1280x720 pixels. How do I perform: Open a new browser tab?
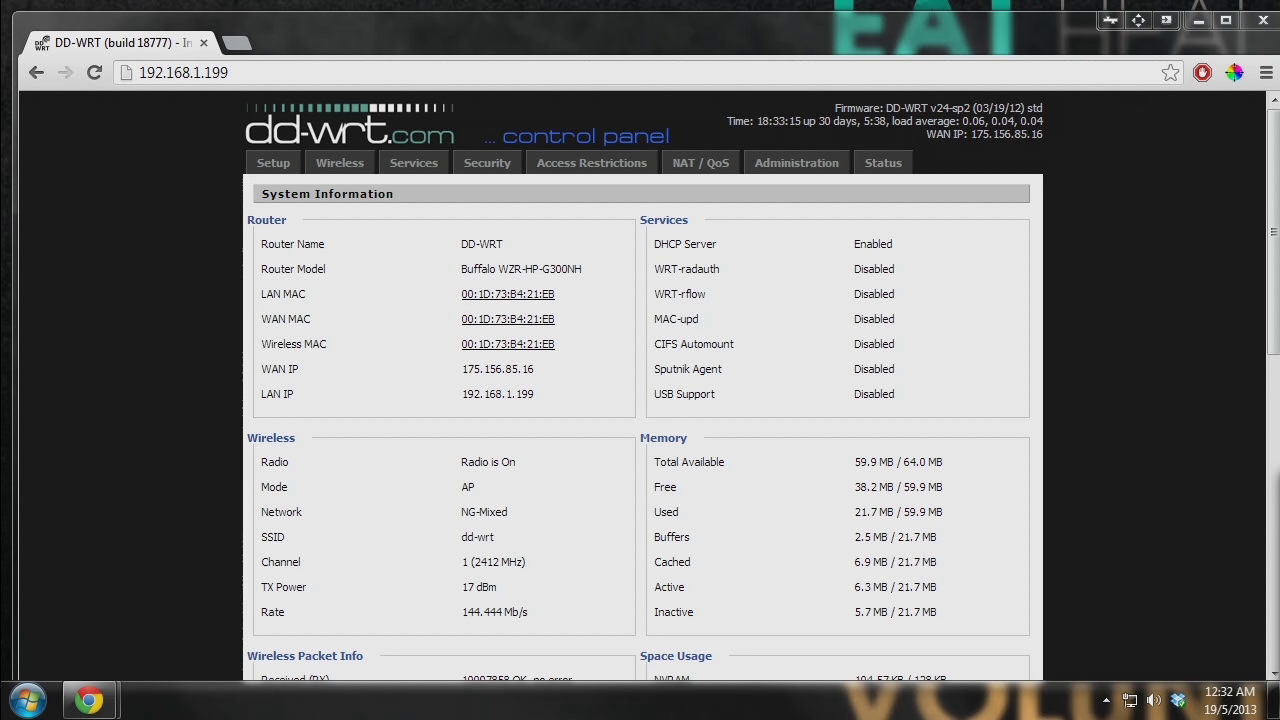(x=236, y=43)
